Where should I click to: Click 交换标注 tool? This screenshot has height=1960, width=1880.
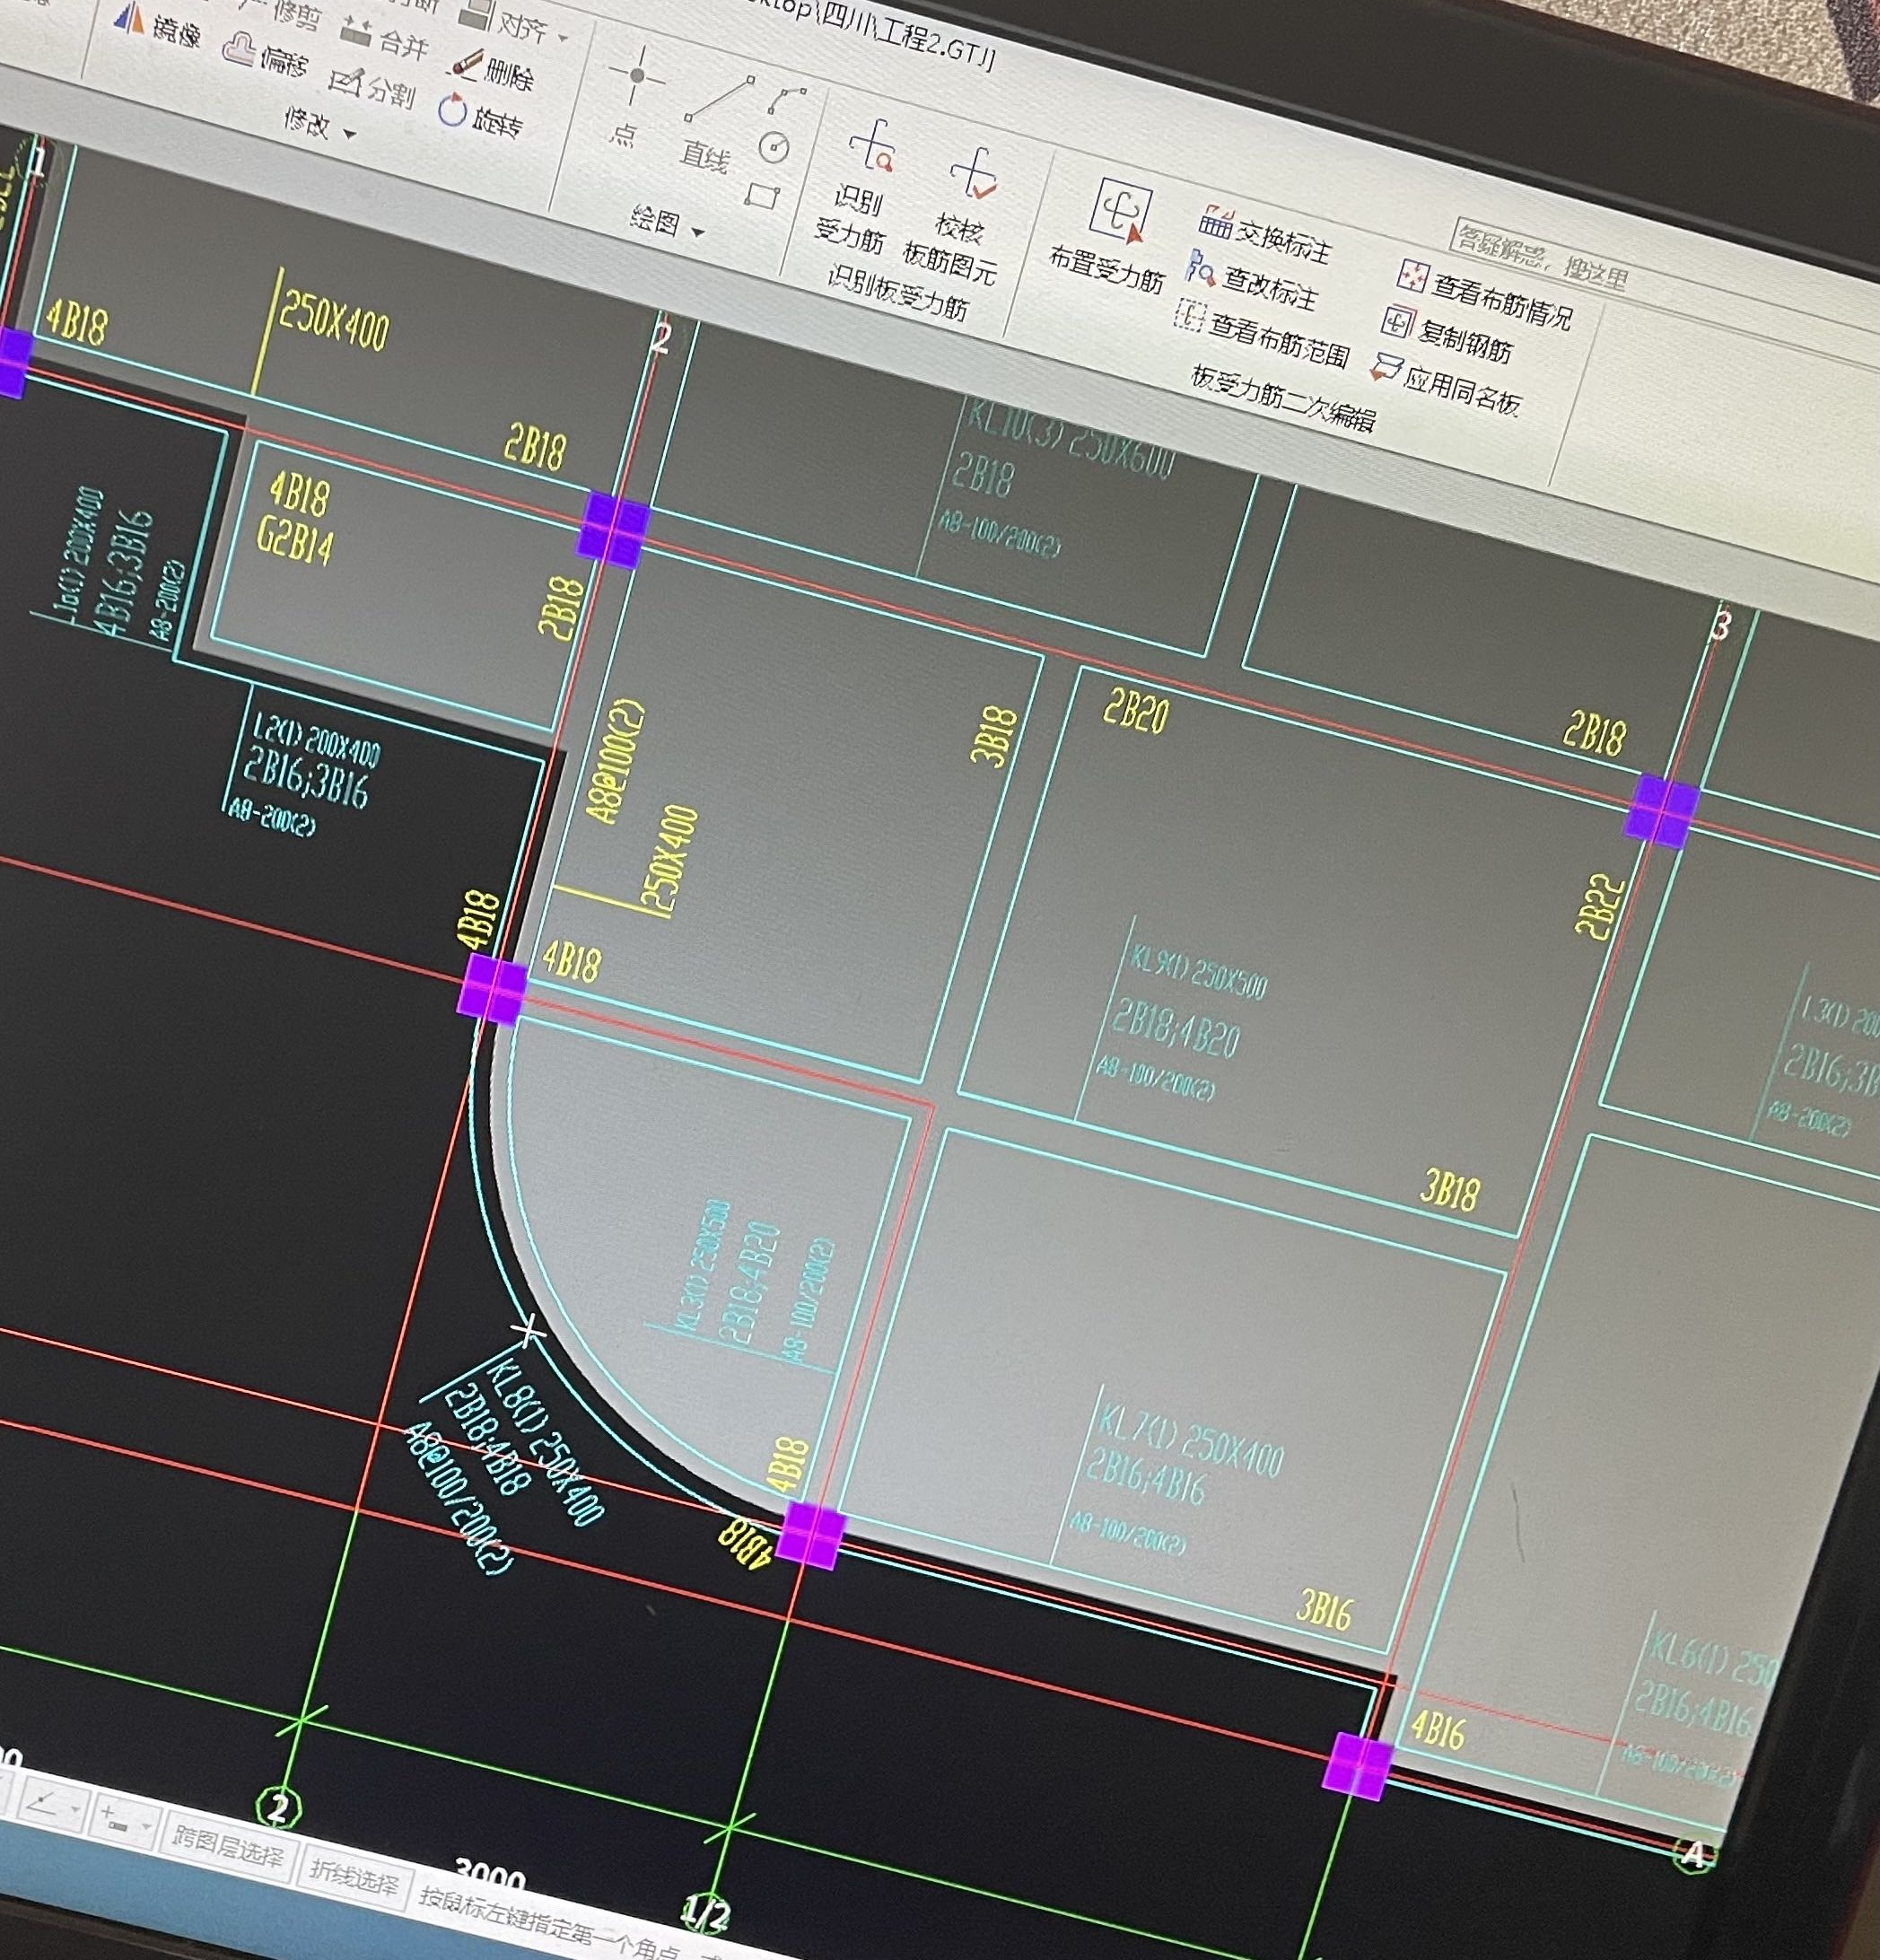coord(1266,236)
